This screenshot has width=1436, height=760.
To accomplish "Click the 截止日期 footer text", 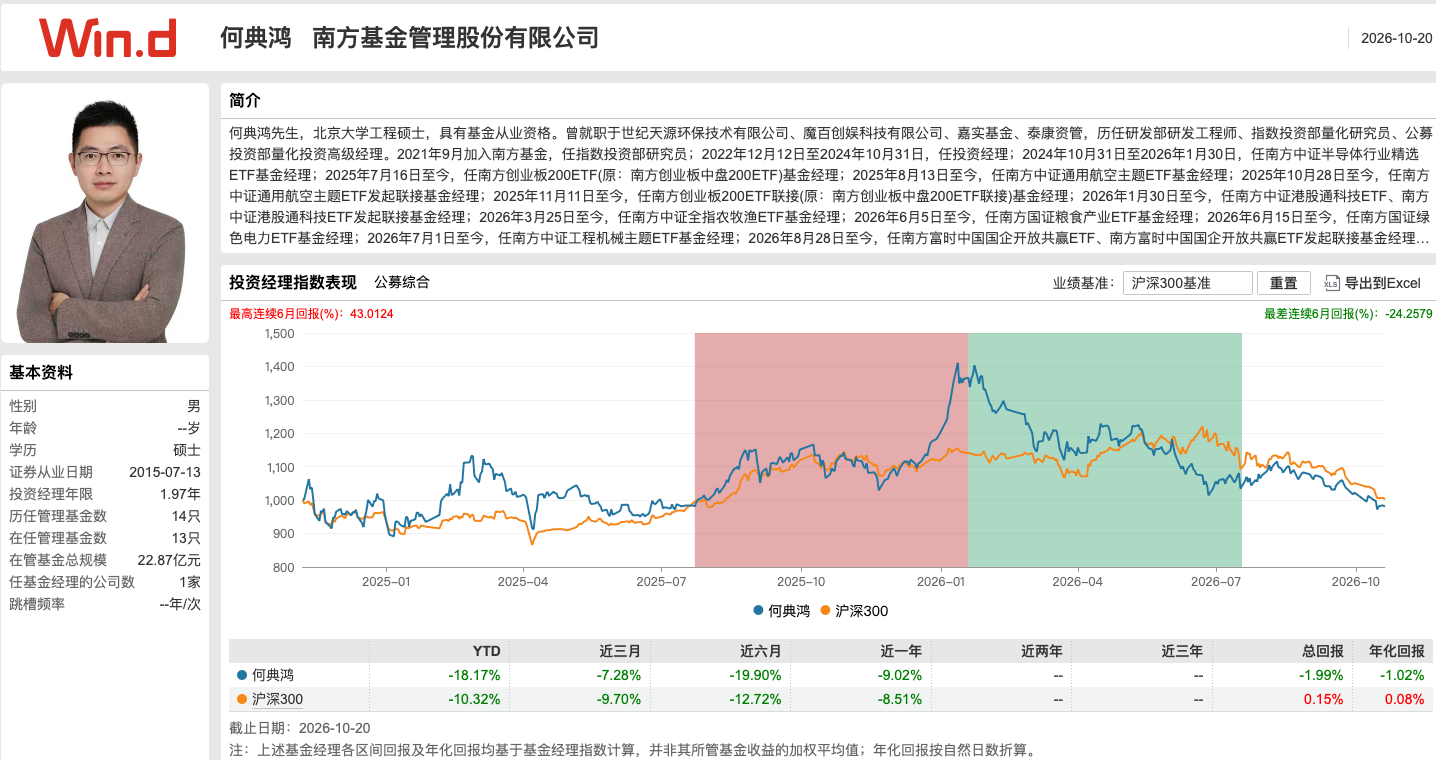I will click(x=299, y=728).
